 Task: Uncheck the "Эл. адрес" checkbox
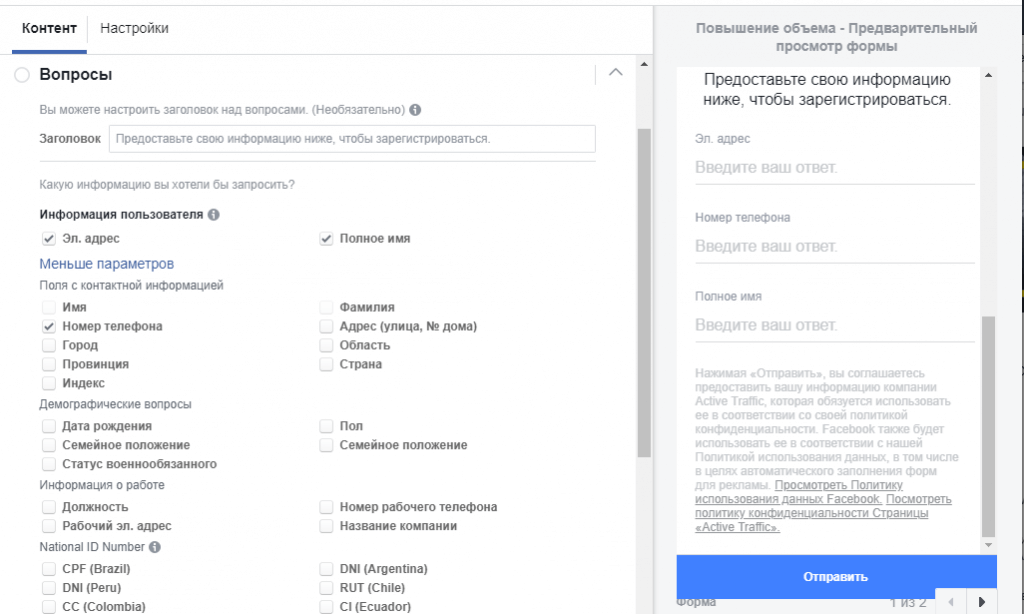coord(48,239)
